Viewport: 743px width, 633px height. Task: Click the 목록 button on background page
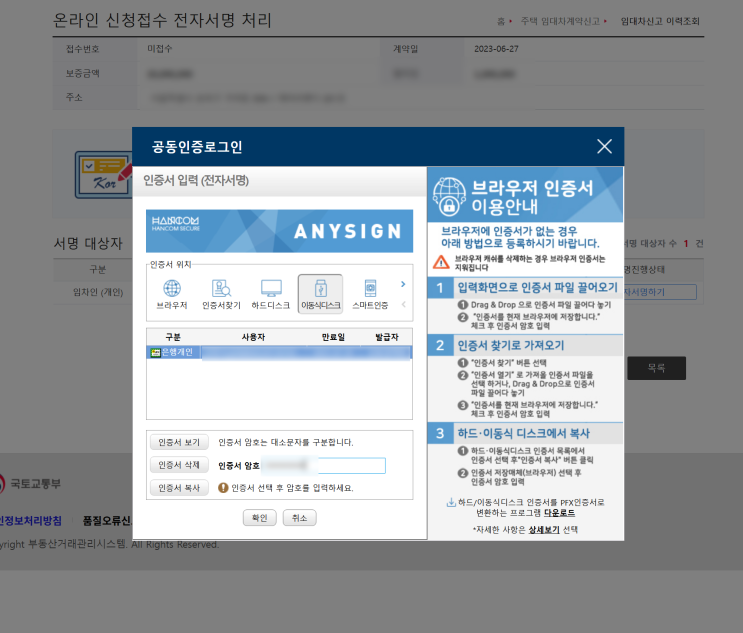click(656, 368)
